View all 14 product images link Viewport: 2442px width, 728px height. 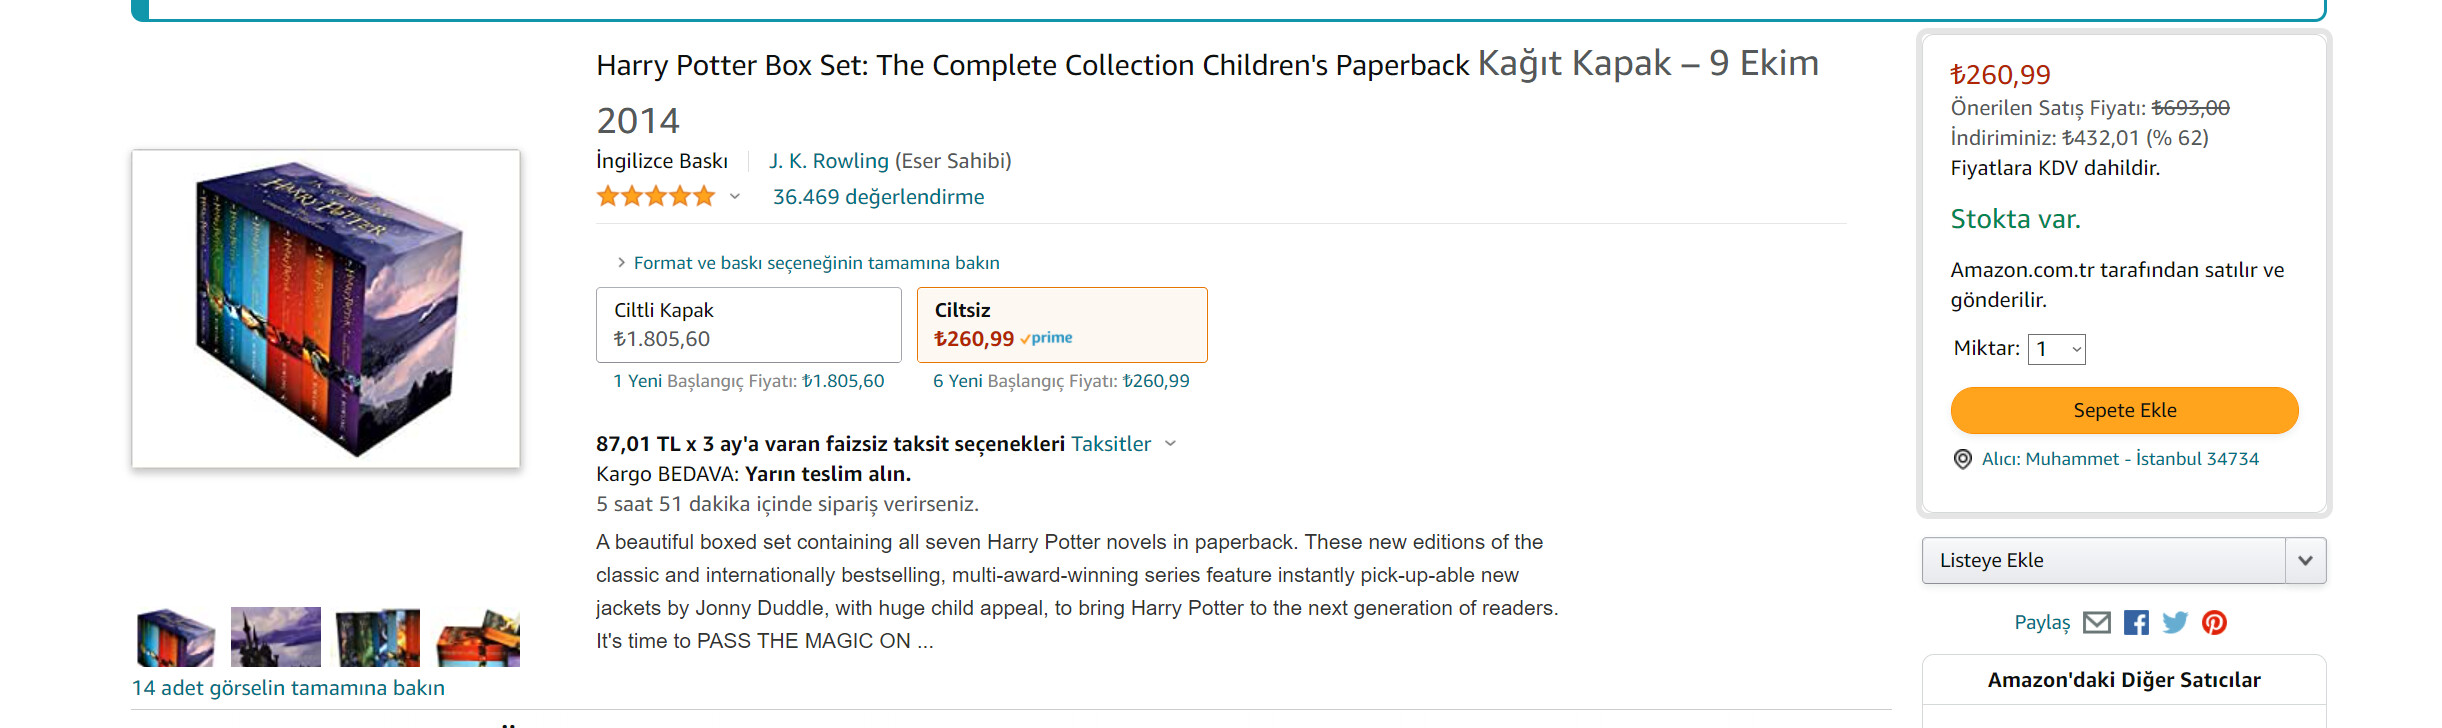point(288,688)
